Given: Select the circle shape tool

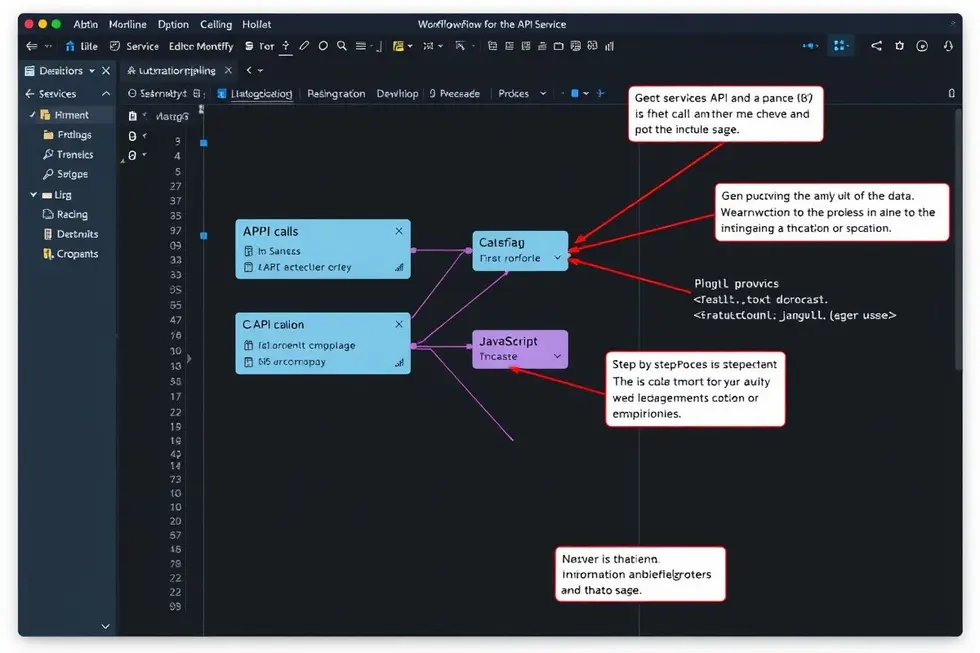Looking at the screenshot, I should 322,46.
